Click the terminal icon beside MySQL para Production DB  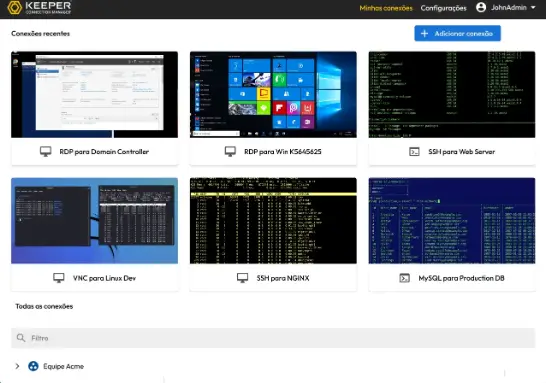[x=404, y=278]
